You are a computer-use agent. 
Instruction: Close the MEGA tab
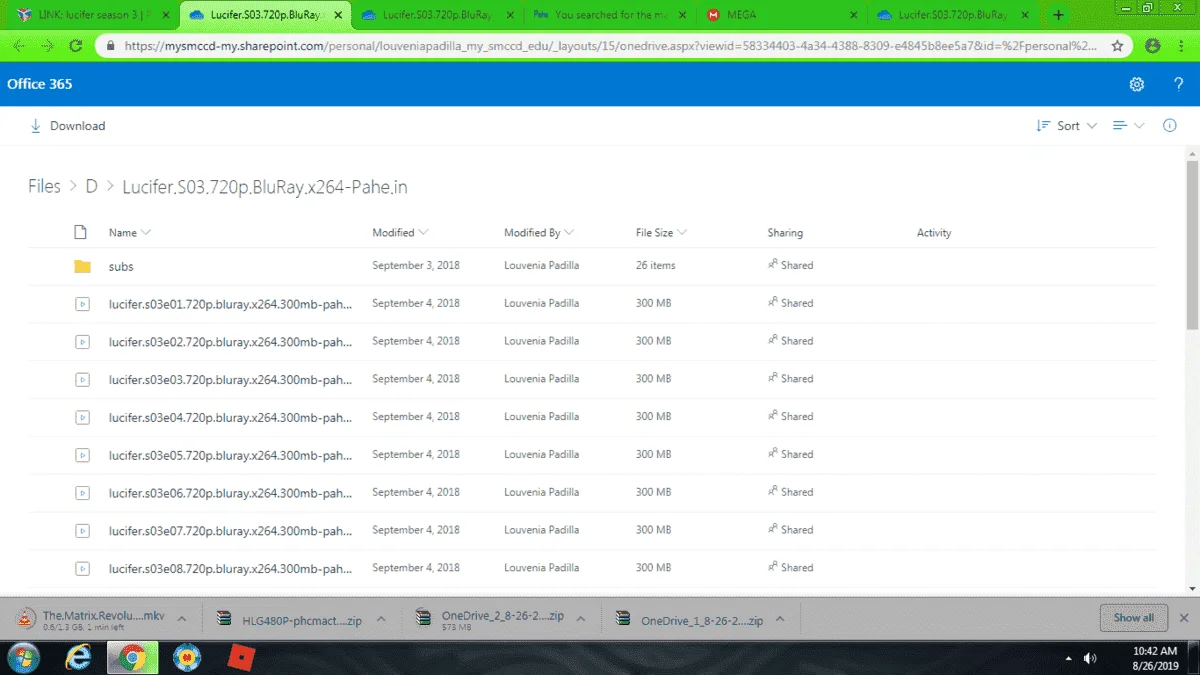tap(853, 15)
